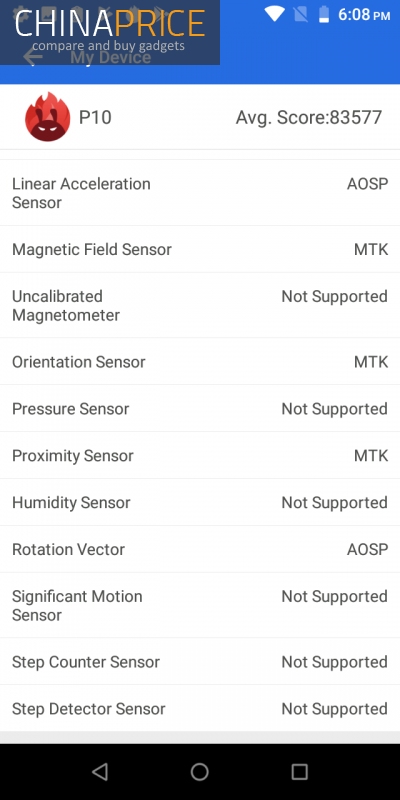This screenshot has width=400, height=800.
Task: Tap the Pressure Sensor entry
Action: 200,409
